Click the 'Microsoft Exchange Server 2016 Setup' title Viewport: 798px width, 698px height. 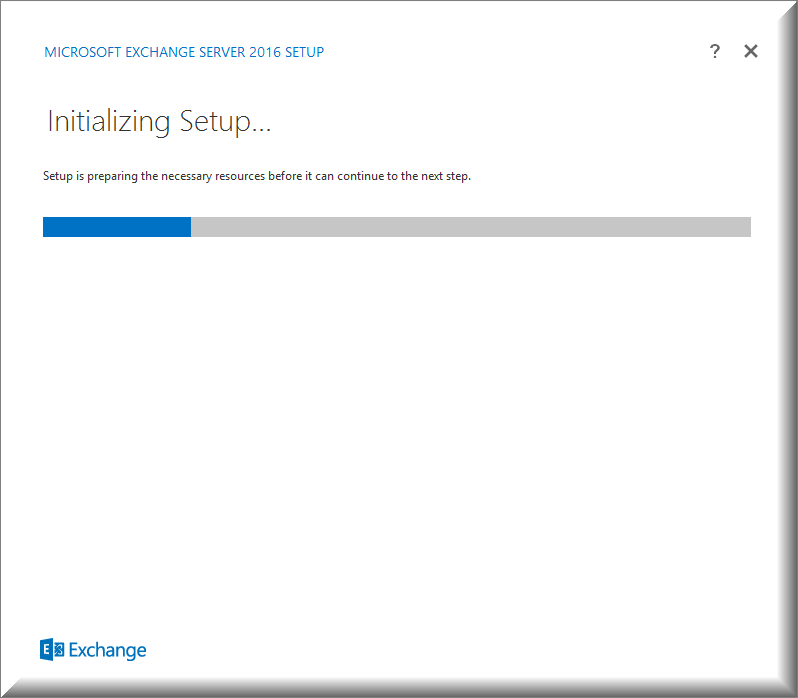(x=184, y=52)
